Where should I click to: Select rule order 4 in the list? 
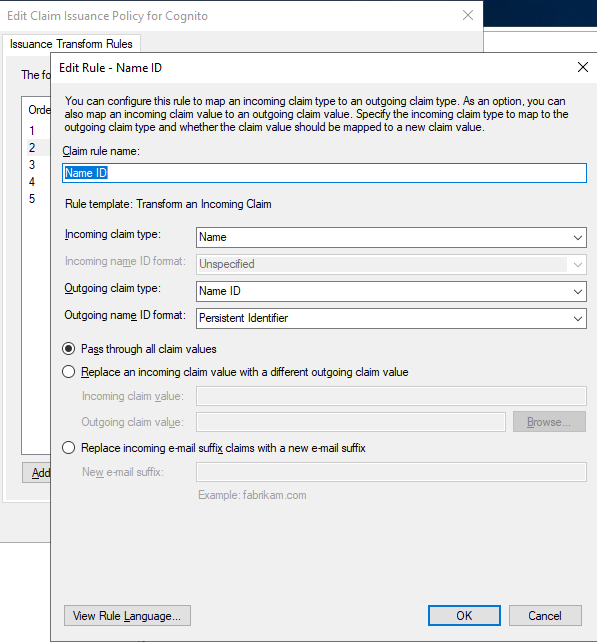coord(32,182)
